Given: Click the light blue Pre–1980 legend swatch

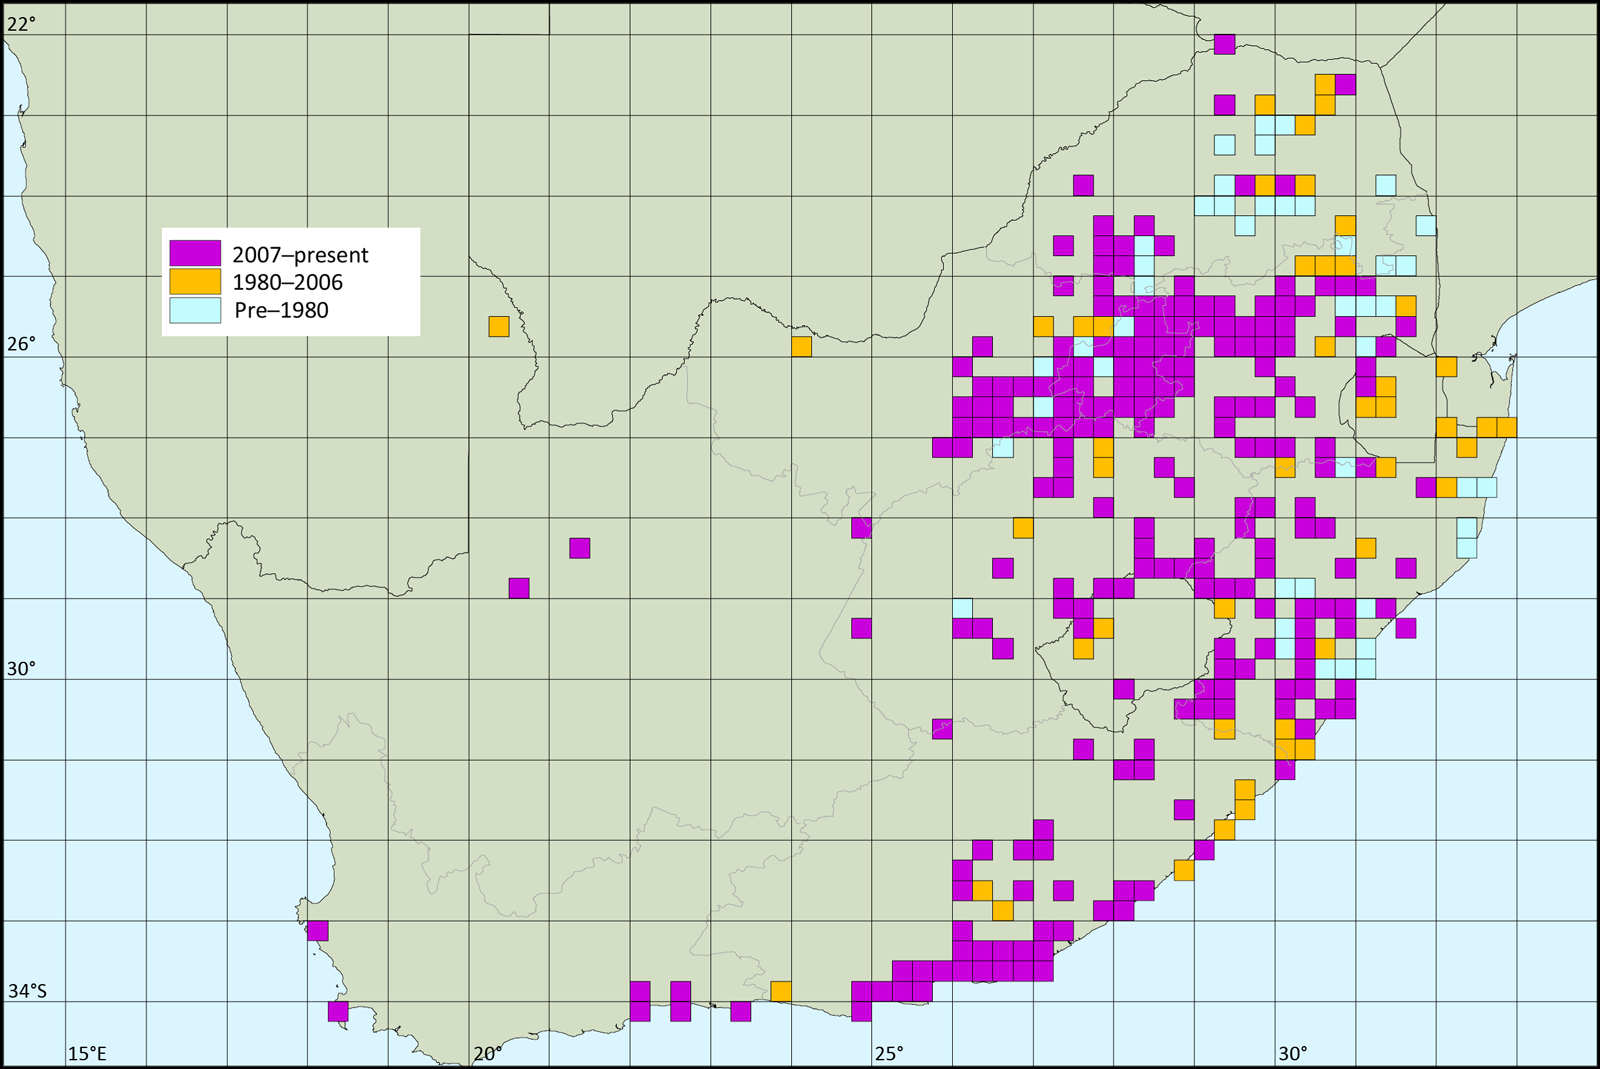Looking at the screenshot, I should tap(195, 310).
